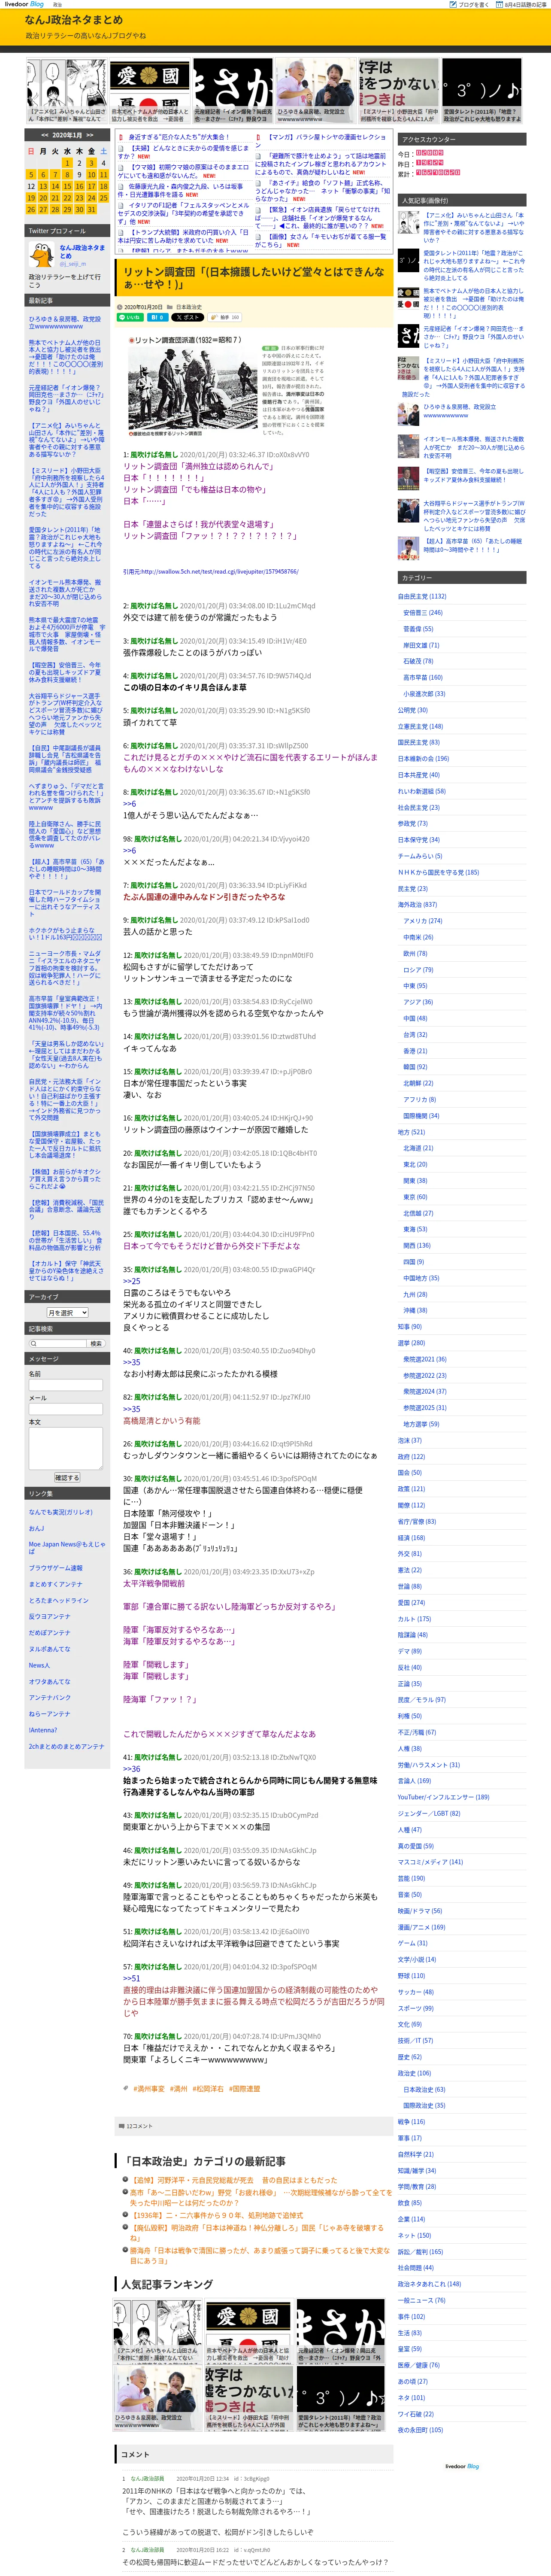Open ブラウザゲーム速報 link
This screenshot has height=2576, width=551.
[55, 1567]
